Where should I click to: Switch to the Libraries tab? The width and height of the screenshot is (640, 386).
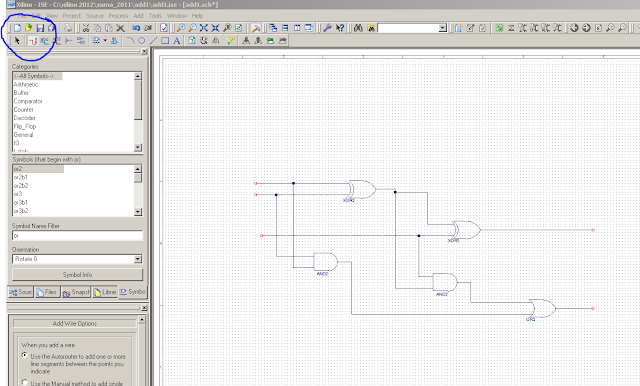click(105, 292)
